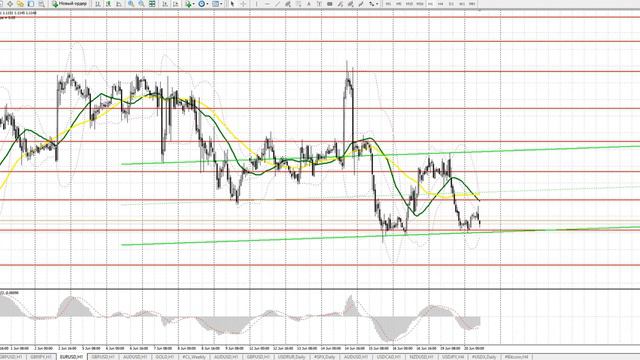Set timeframe to M15

[409, 4]
